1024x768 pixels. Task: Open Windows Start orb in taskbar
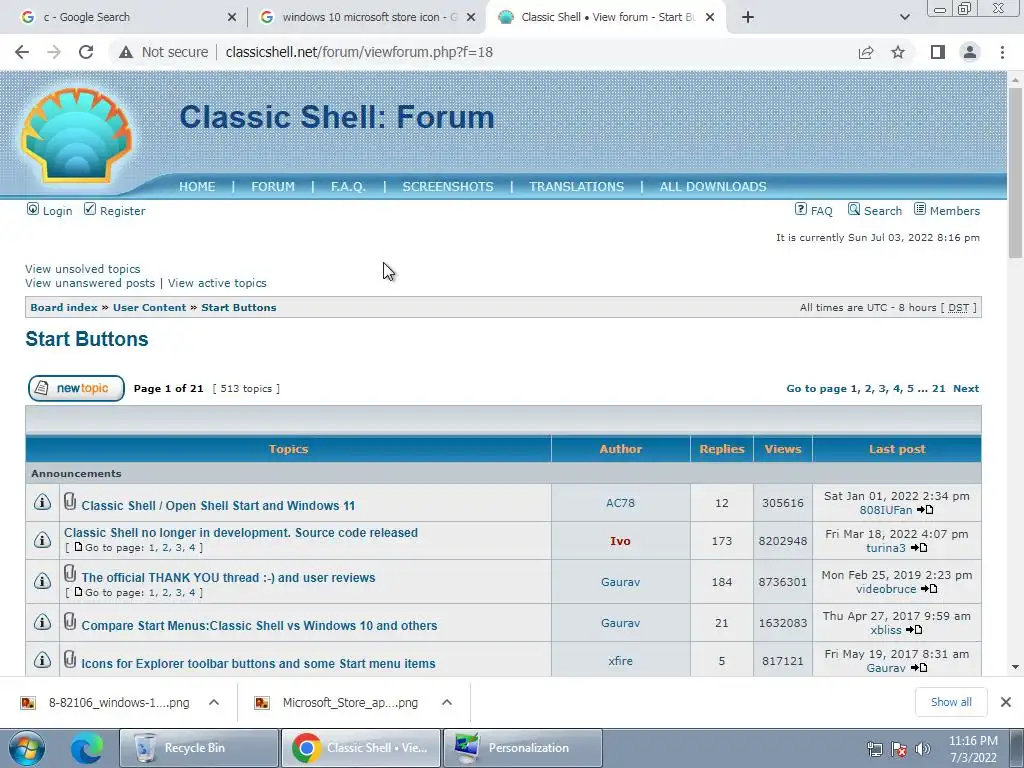(27, 748)
